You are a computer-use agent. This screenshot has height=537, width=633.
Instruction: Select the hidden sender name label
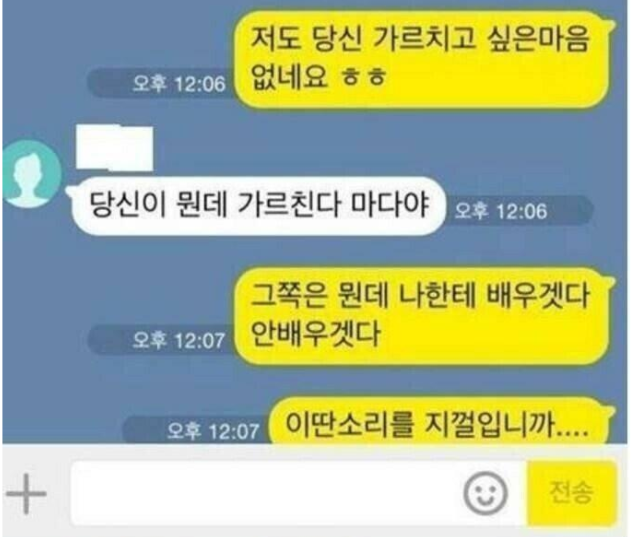[115, 148]
